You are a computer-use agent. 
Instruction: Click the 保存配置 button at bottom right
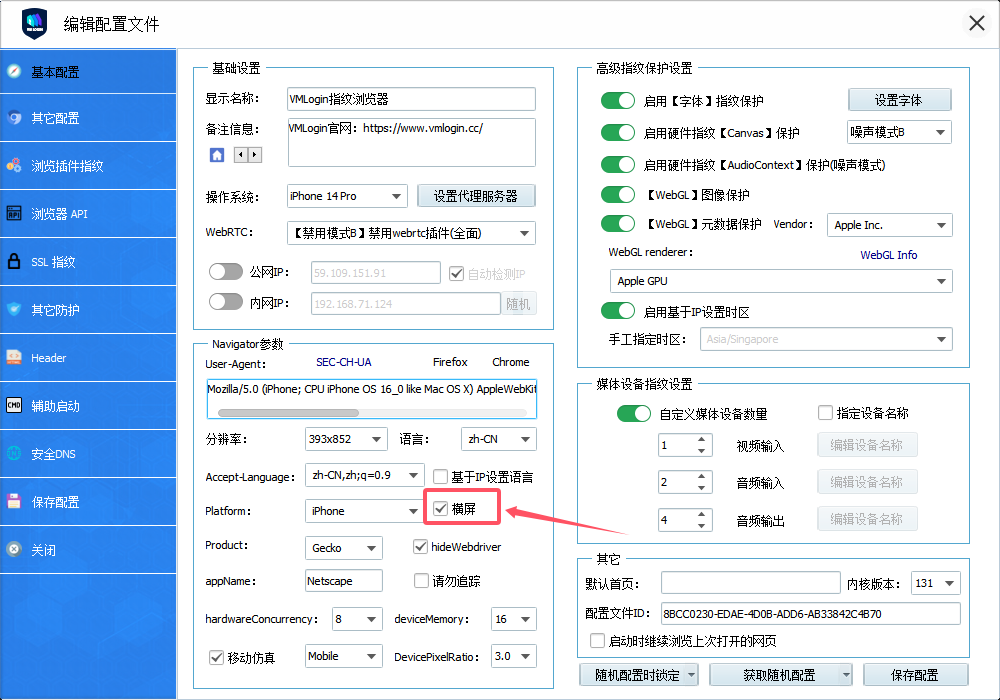pyautogui.click(x=915, y=675)
